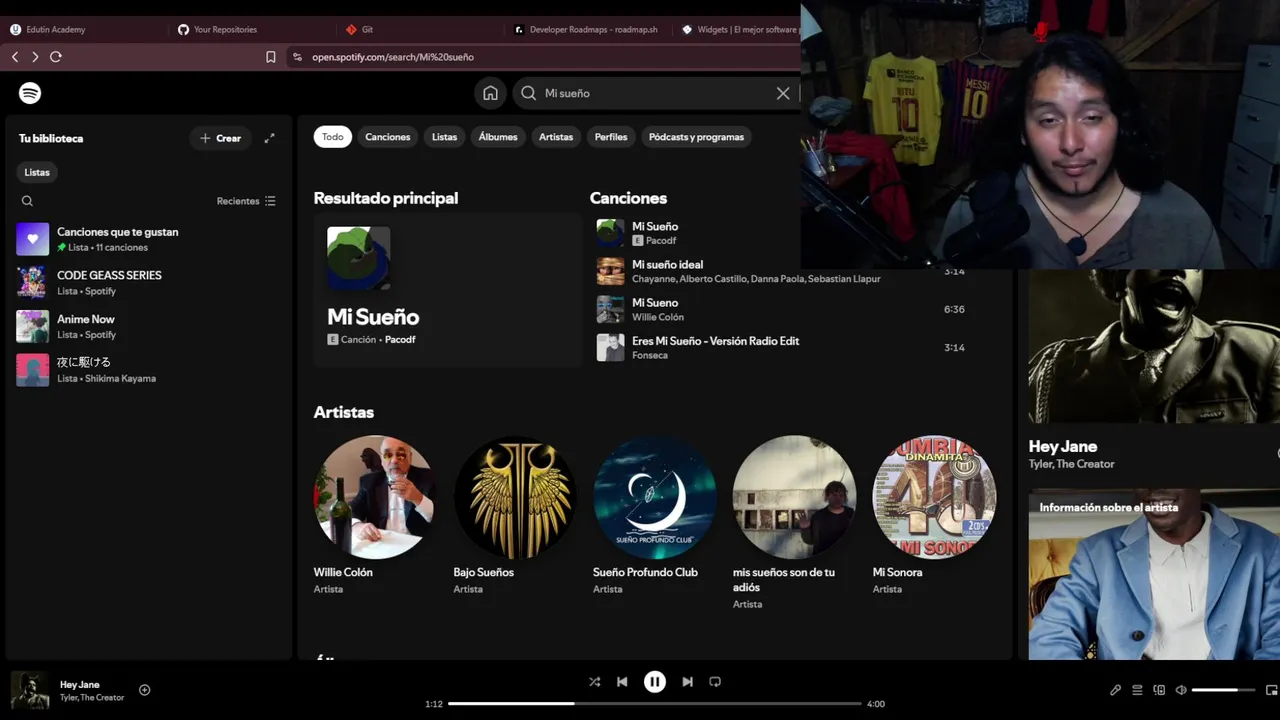Image resolution: width=1280 pixels, height=720 pixels.
Task: Open Sueño Profundo Club artist card
Action: click(654, 516)
